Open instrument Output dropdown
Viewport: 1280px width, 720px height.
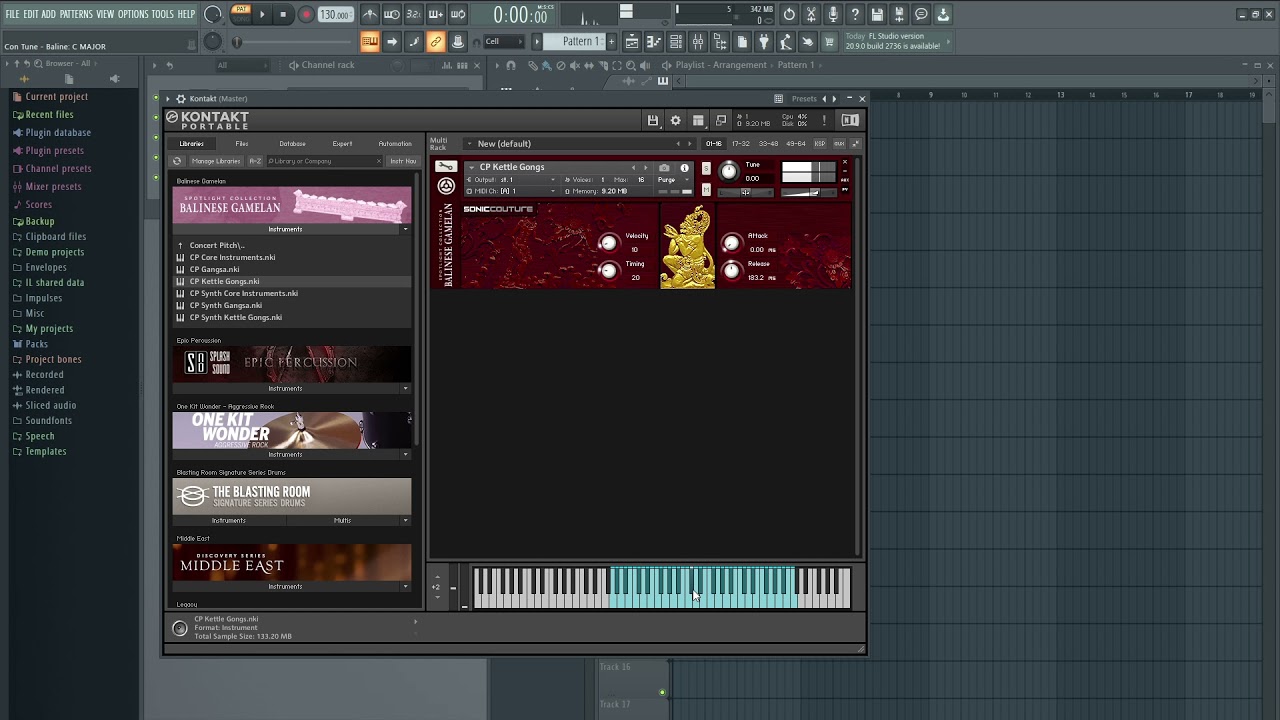point(512,179)
